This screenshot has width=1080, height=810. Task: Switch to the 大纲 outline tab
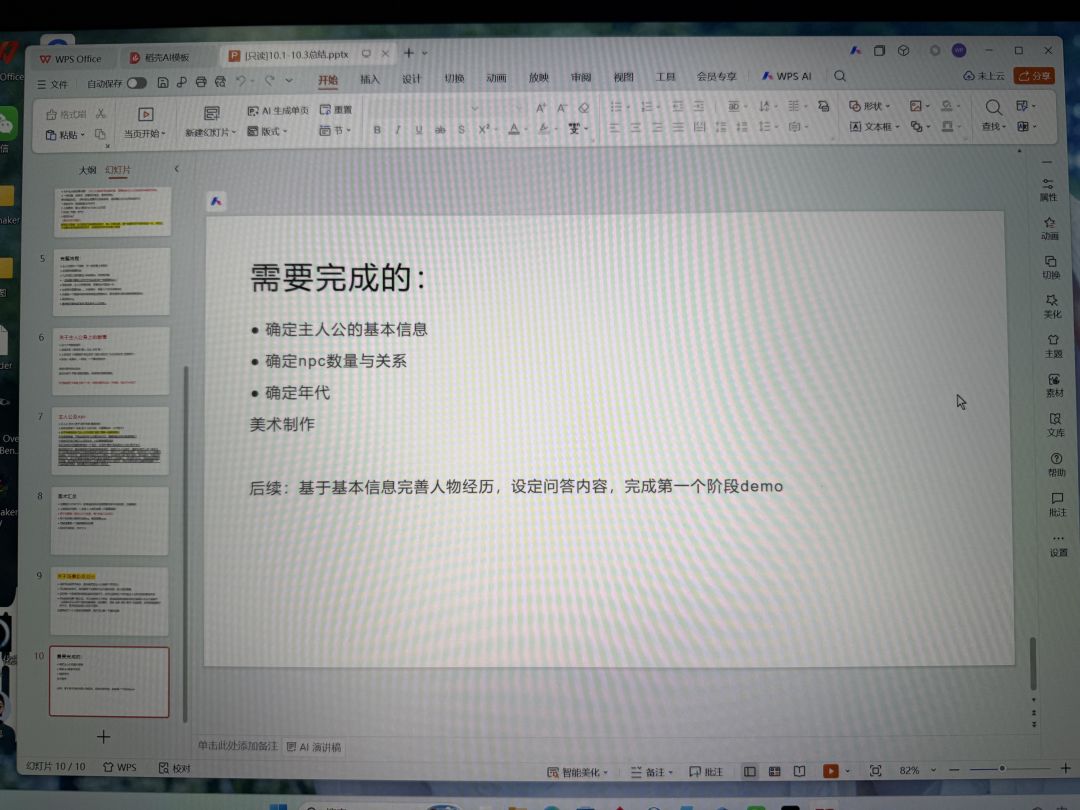point(87,170)
